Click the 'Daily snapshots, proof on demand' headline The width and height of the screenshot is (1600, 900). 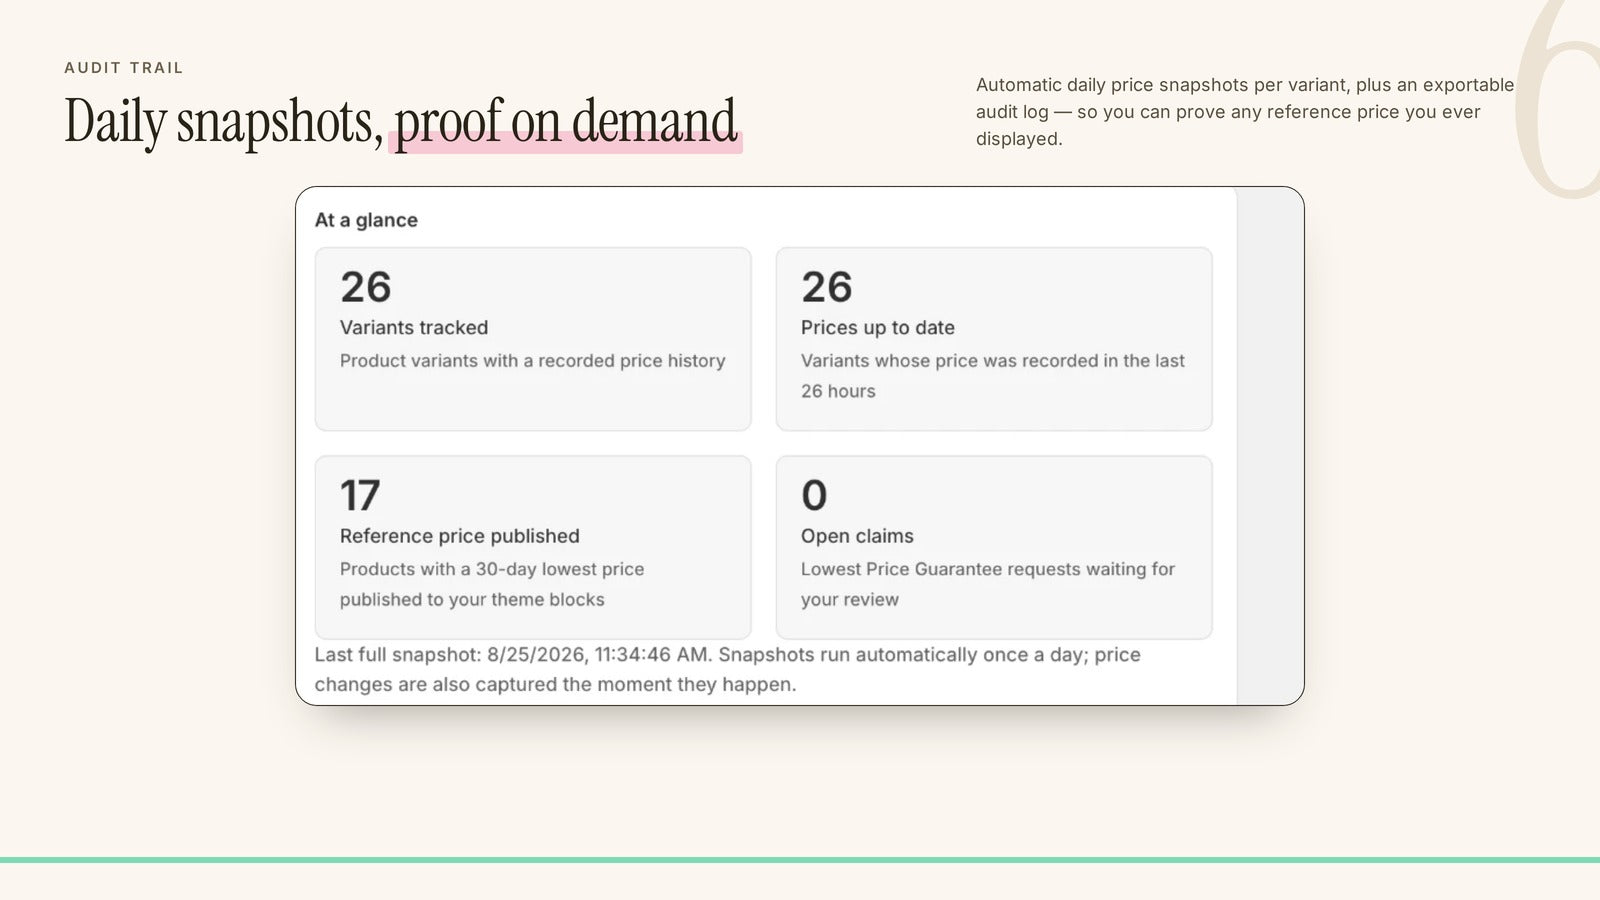pyautogui.click(x=401, y=122)
